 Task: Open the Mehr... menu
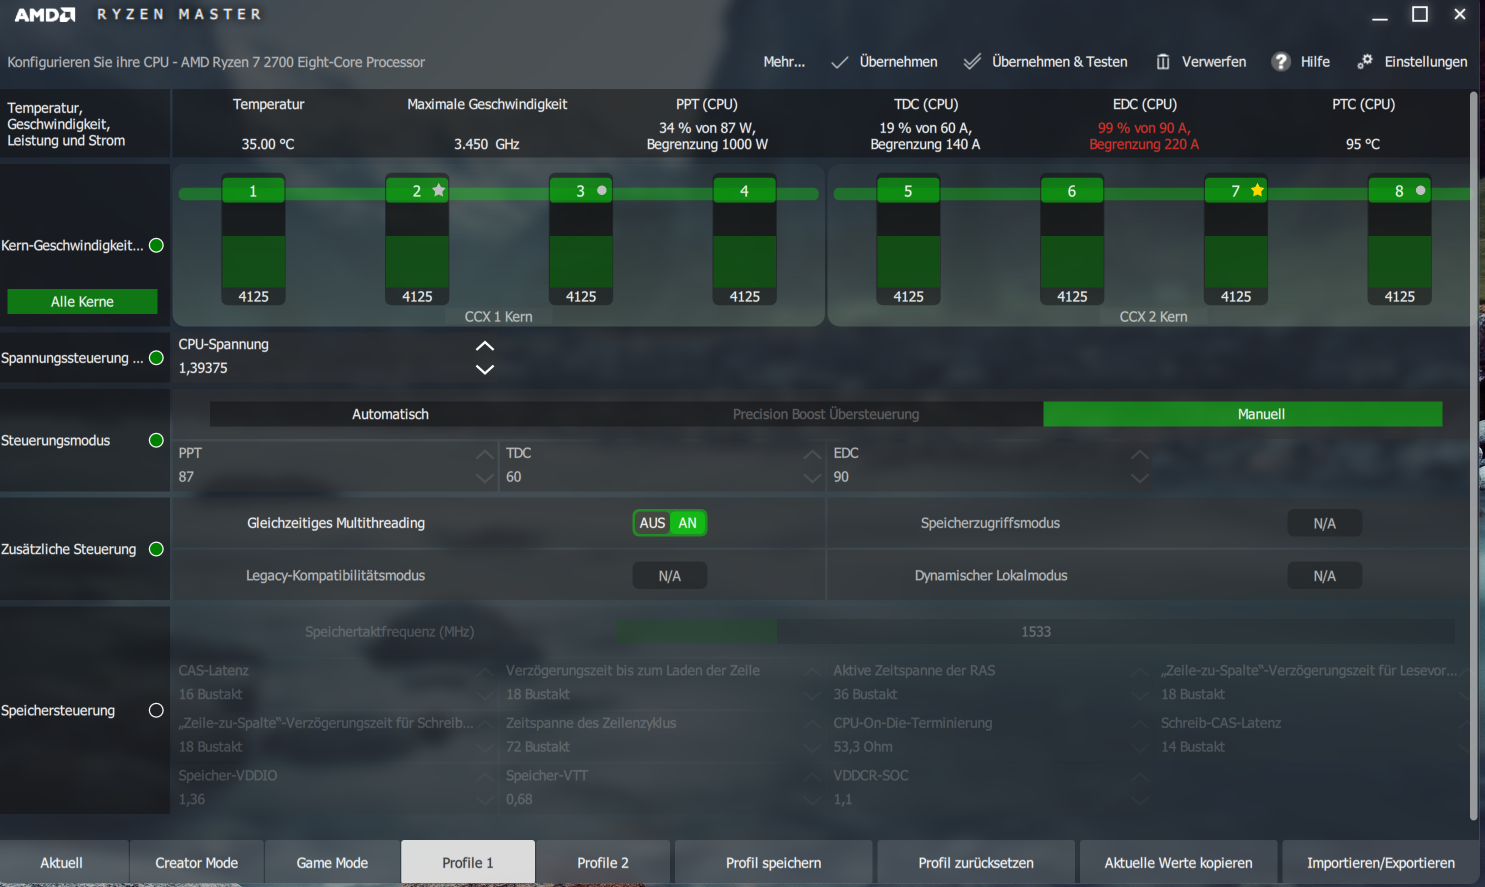(784, 62)
